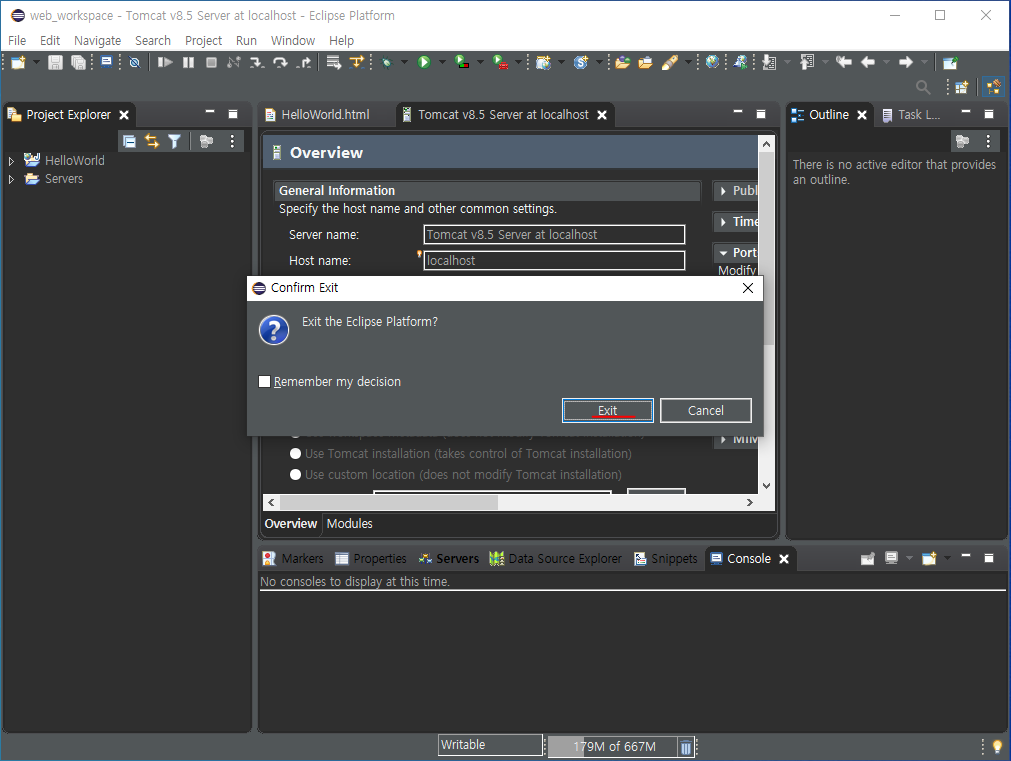Click the Open Perspective icon
The height and width of the screenshot is (761, 1011).
pyautogui.click(x=962, y=87)
